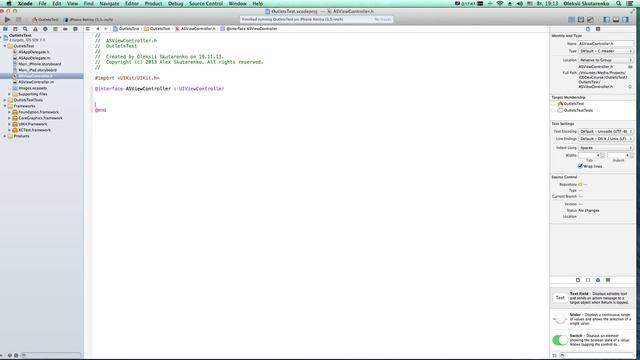Select Switch object in library
The width and height of the screenshot is (640, 360).
pyautogui.click(x=592, y=340)
